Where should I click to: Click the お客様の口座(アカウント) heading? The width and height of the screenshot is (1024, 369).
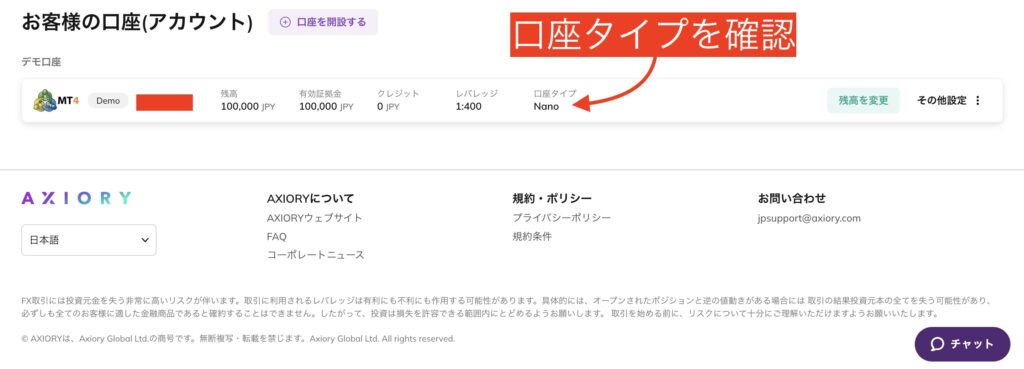tap(137, 22)
